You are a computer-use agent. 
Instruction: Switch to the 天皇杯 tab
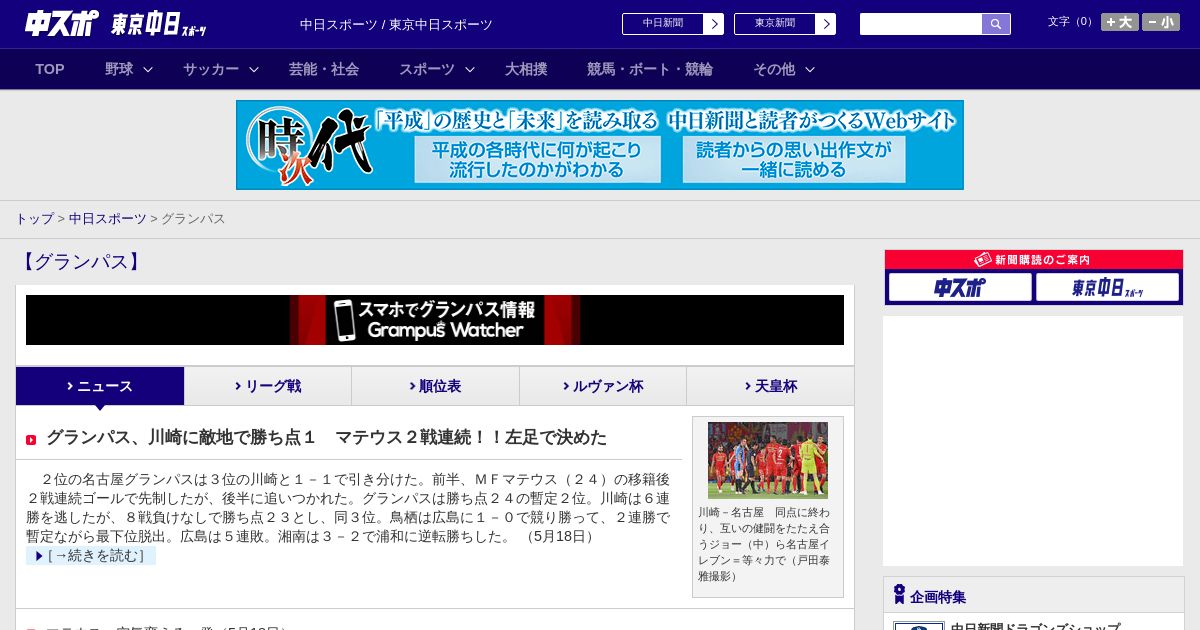point(770,386)
